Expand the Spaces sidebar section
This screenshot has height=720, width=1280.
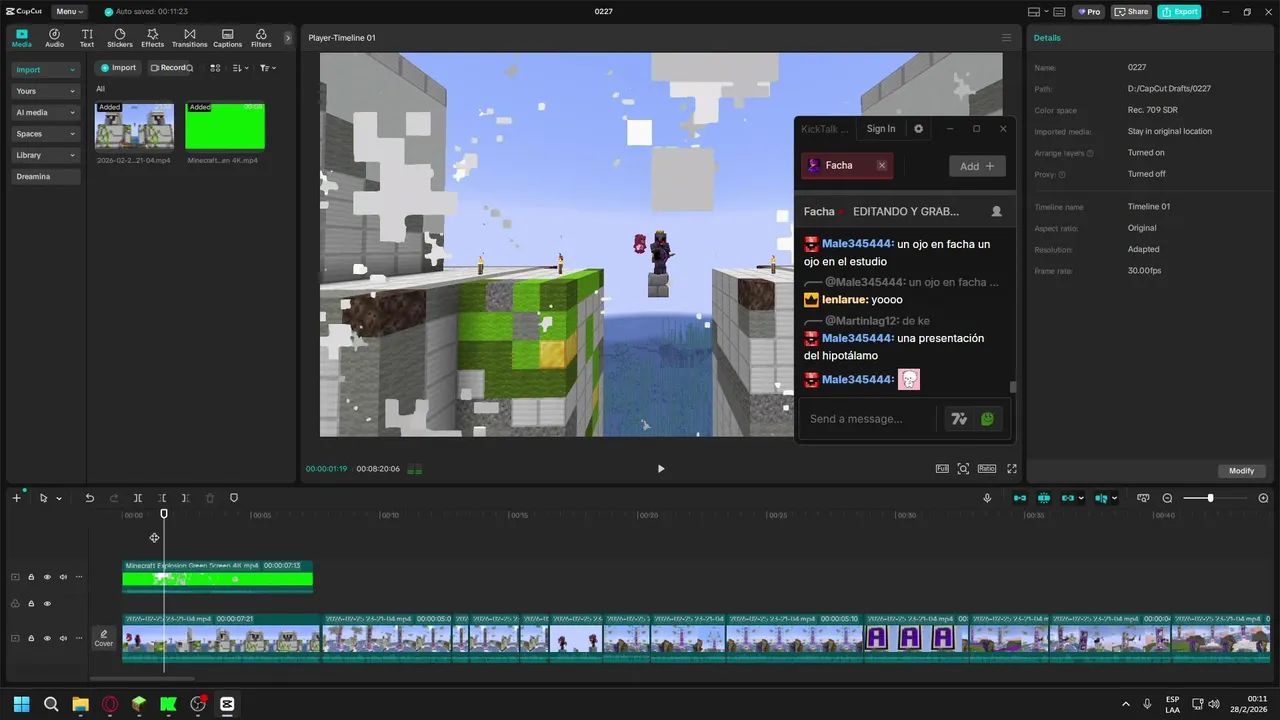click(x=46, y=134)
